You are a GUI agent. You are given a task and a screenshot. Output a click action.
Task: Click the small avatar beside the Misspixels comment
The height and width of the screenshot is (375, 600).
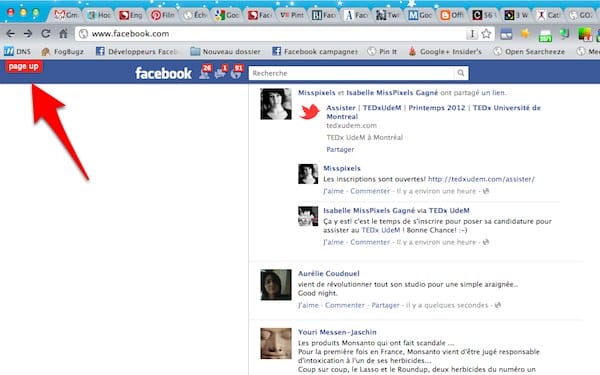(308, 174)
